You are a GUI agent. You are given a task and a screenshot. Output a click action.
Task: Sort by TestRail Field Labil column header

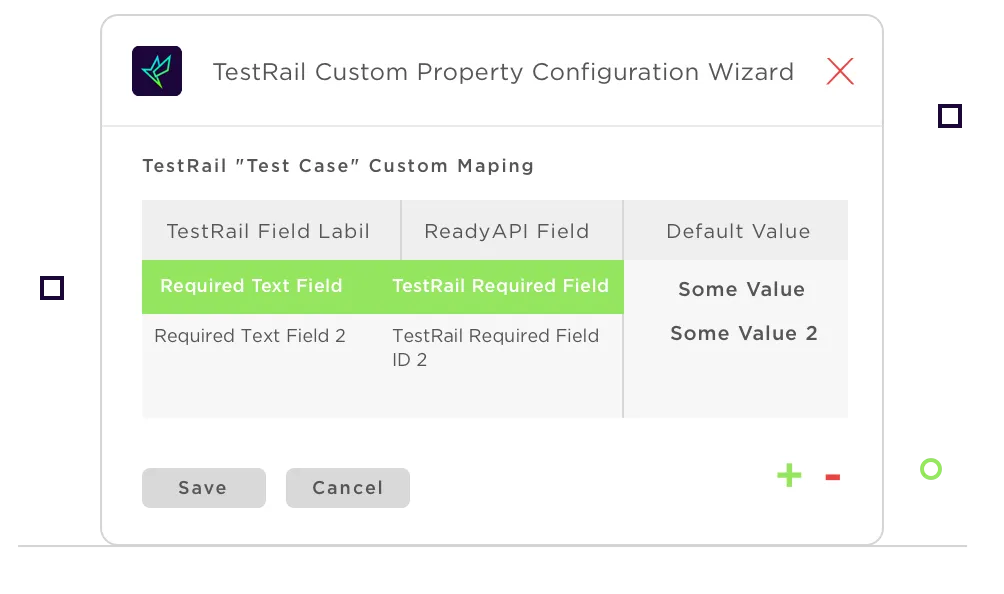268,231
